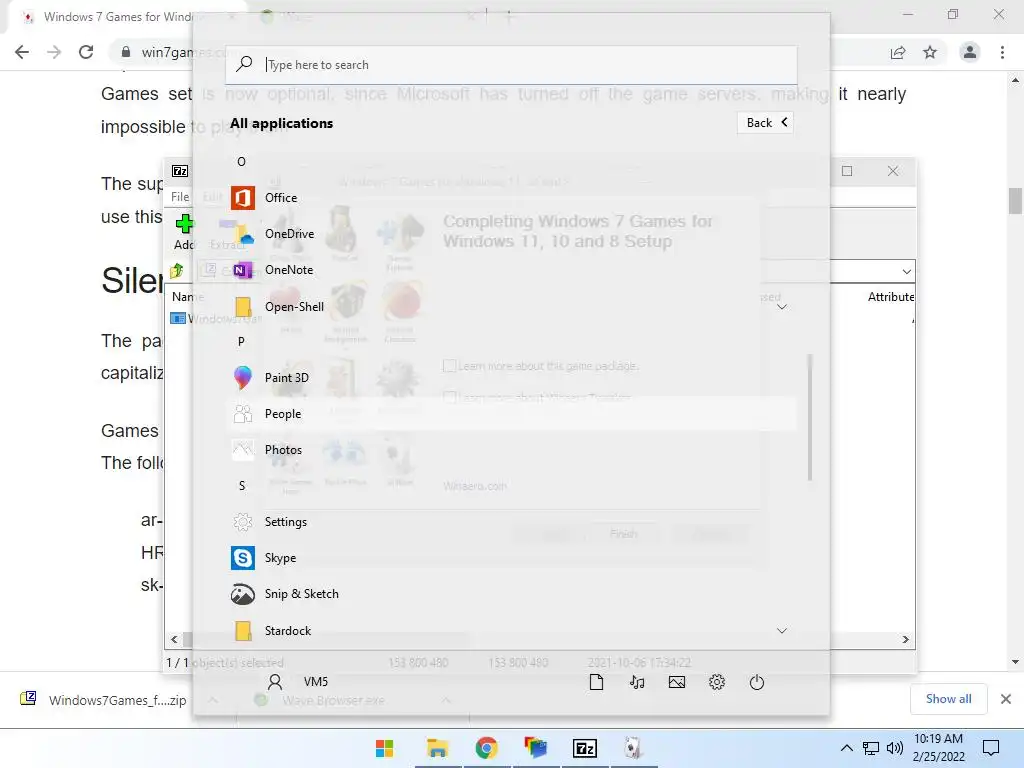
Task: Expand the Stardock folder
Action: tap(512, 630)
